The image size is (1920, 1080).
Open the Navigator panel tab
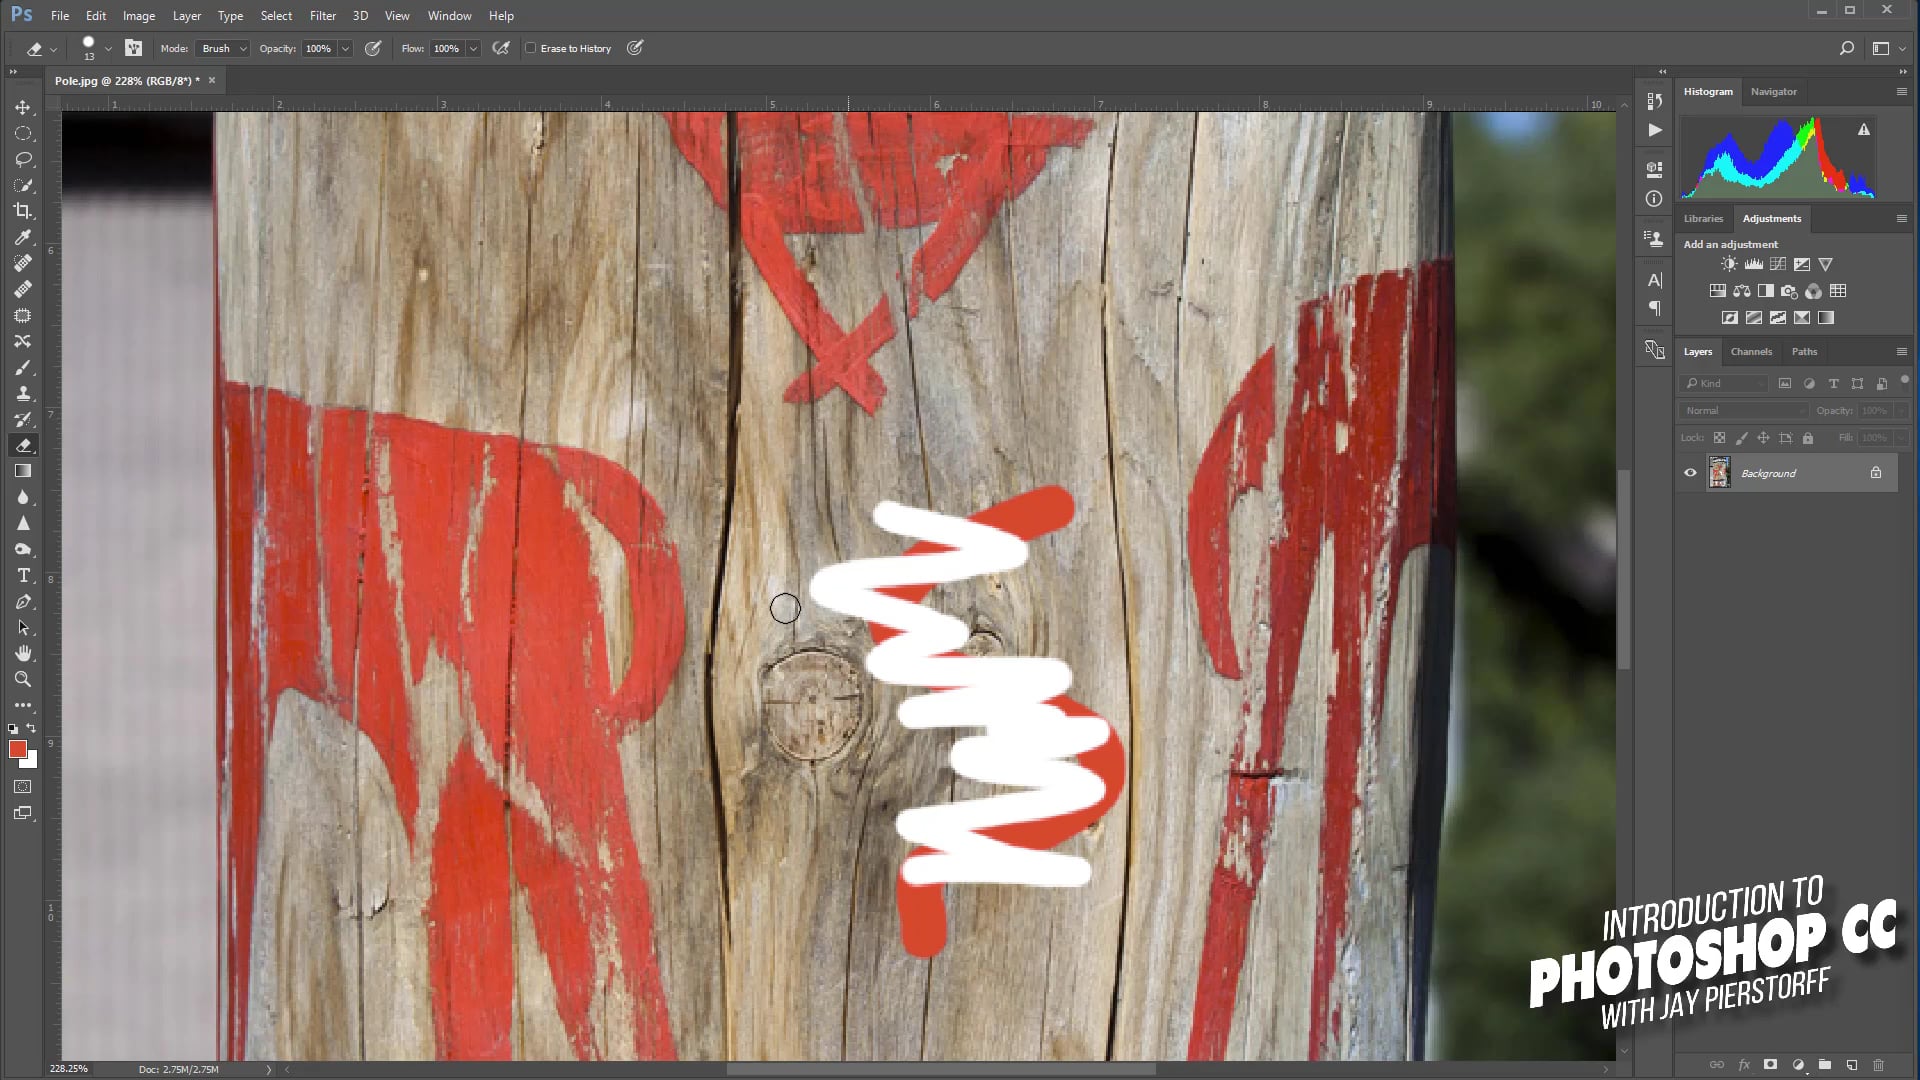click(1773, 91)
